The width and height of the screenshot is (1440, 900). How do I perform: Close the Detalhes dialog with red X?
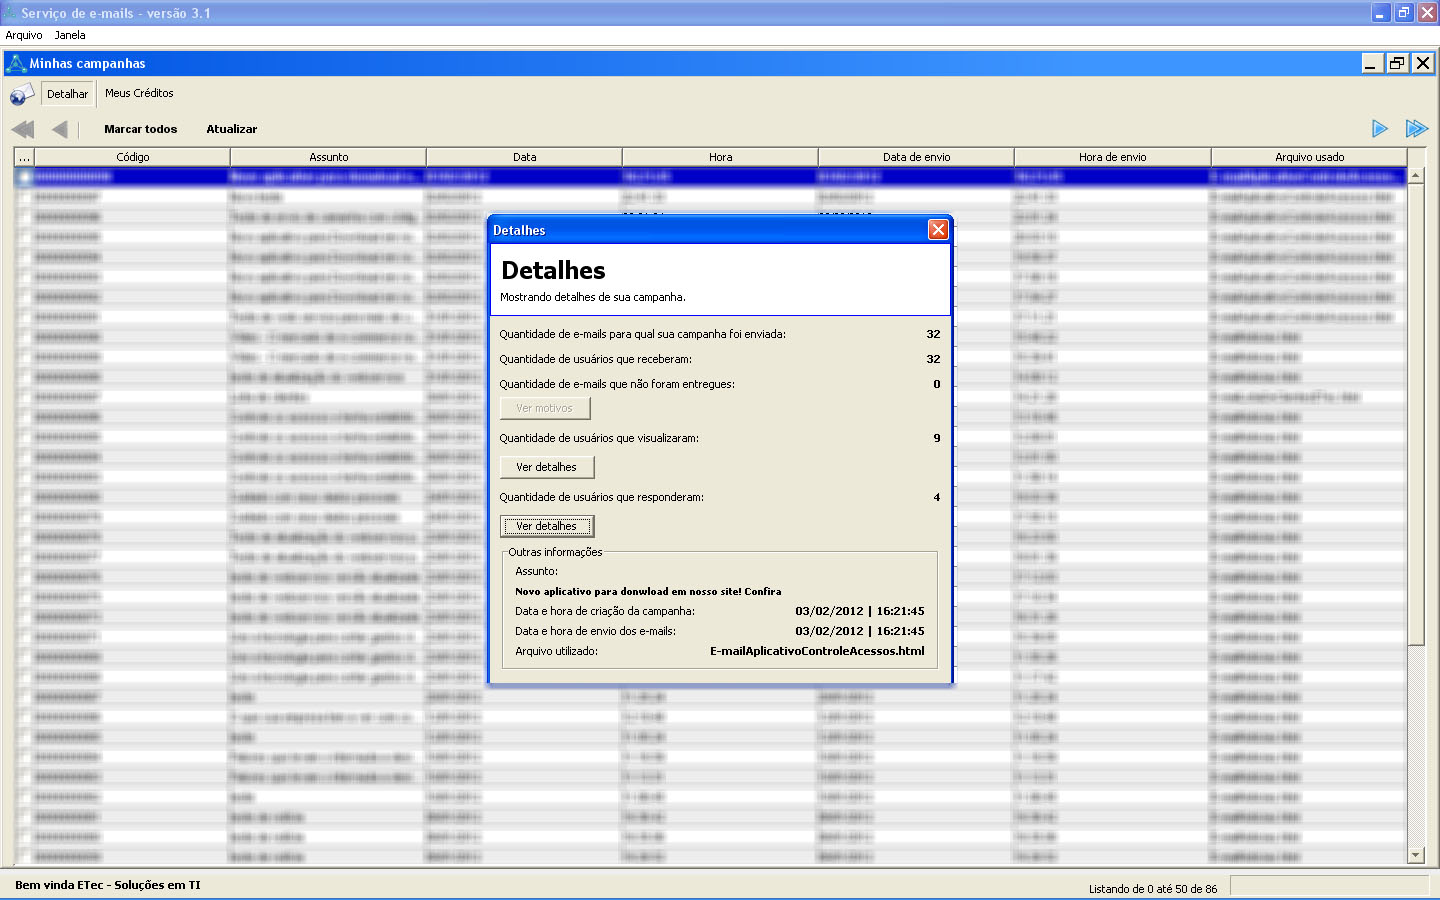point(938,230)
